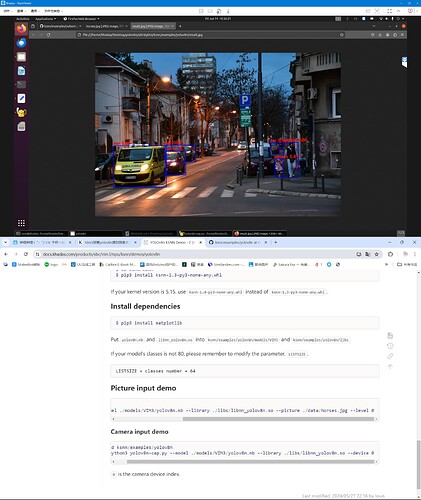This screenshot has height=500, width=421.
Task: Bookmark the page with Firefox star icon
Action: click(342, 35)
